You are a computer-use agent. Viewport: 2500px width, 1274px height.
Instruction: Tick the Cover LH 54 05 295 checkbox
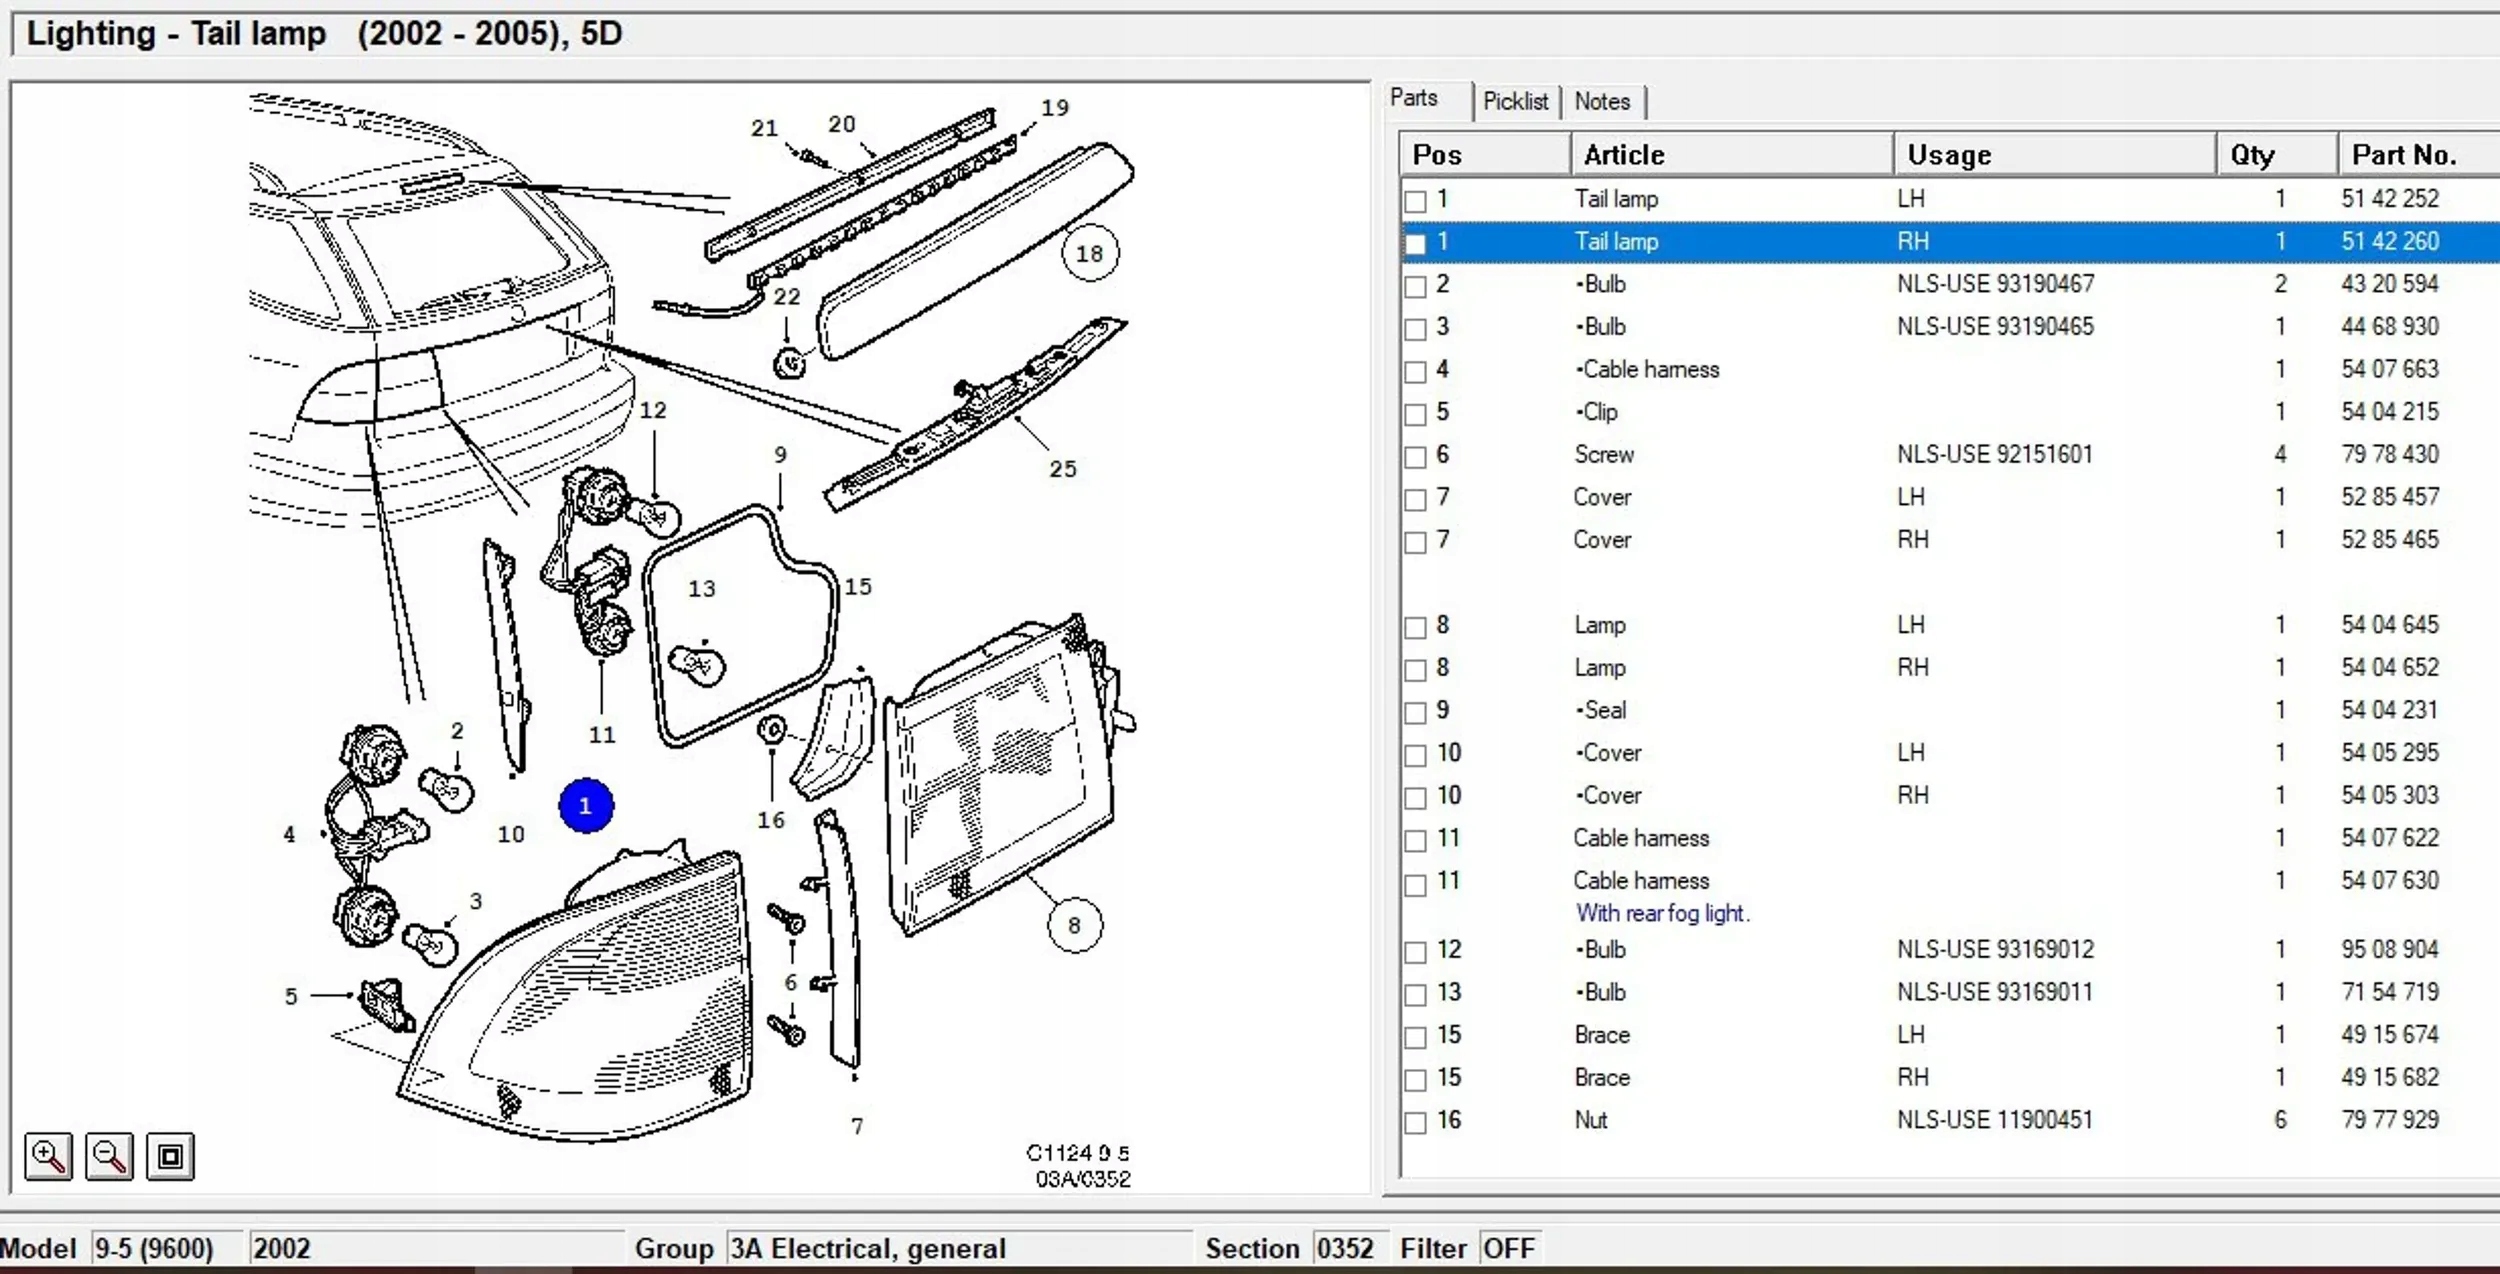[x=1415, y=755]
